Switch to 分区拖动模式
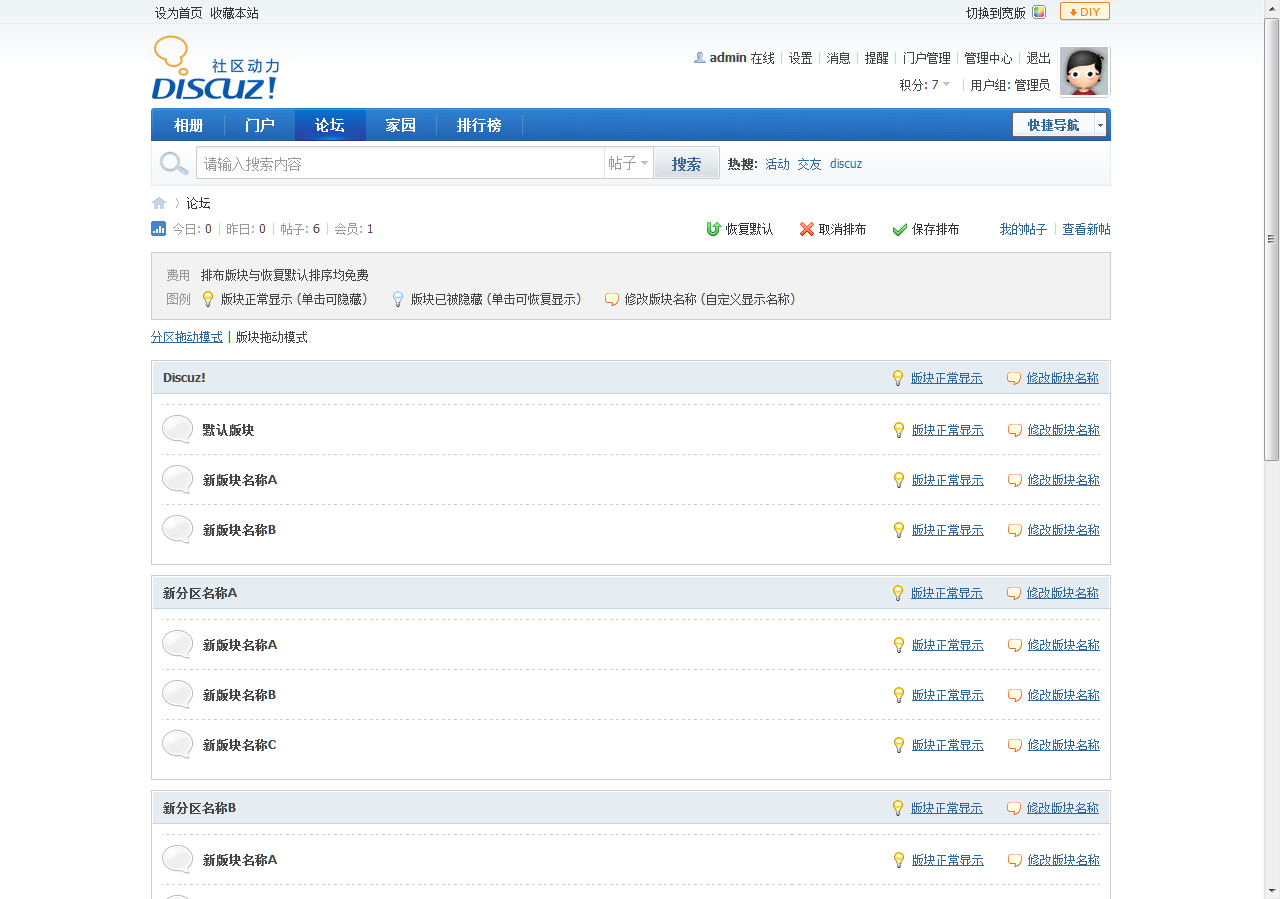The height and width of the screenshot is (899, 1280). (187, 337)
